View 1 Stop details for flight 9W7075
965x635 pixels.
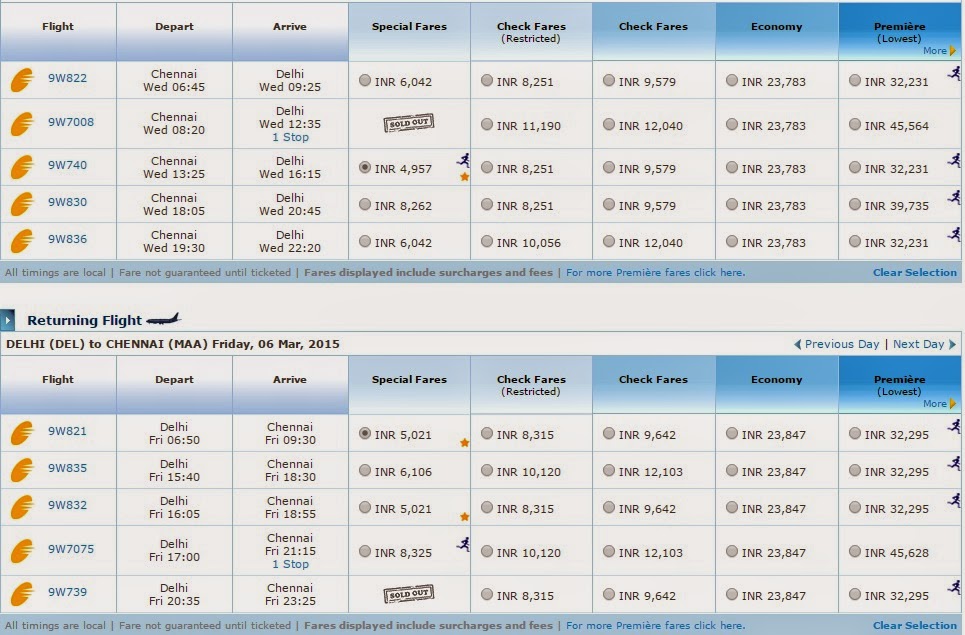pyautogui.click(x=290, y=564)
